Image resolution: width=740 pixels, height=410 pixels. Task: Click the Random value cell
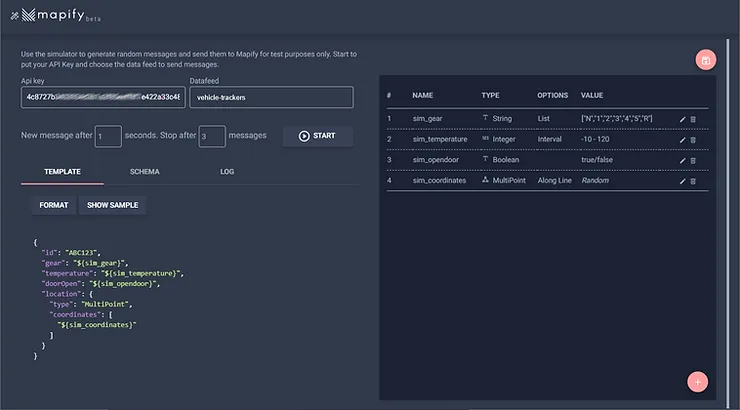click(x=595, y=181)
